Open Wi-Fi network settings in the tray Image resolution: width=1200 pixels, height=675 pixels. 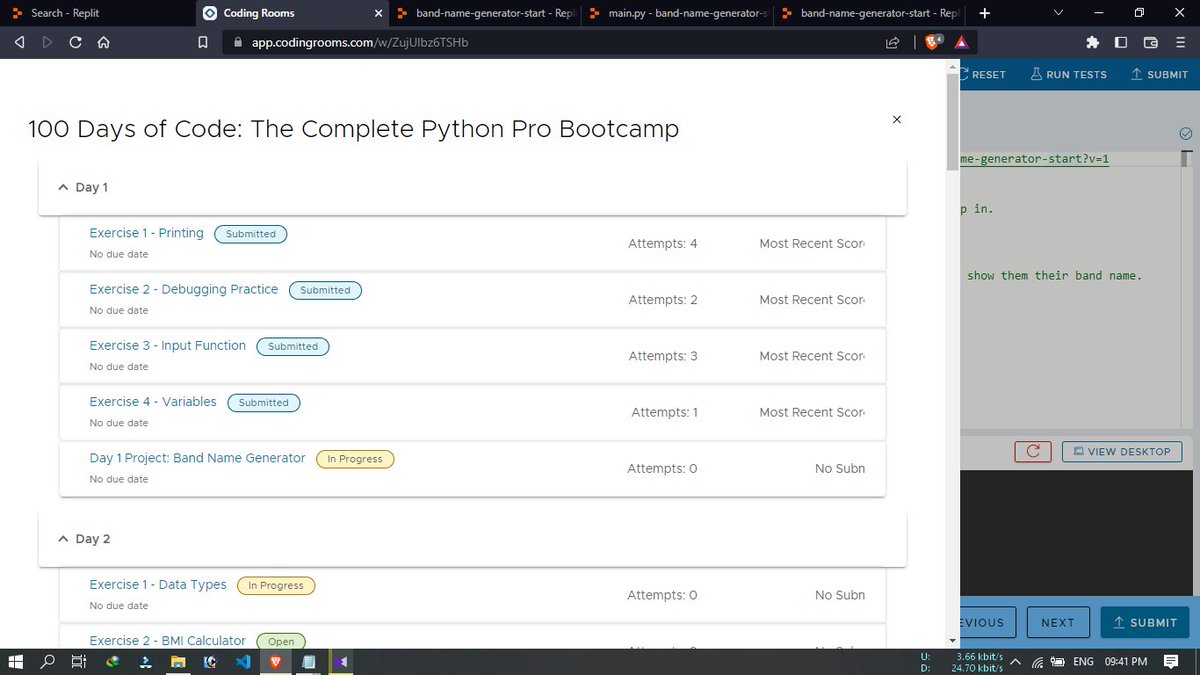coord(1037,662)
